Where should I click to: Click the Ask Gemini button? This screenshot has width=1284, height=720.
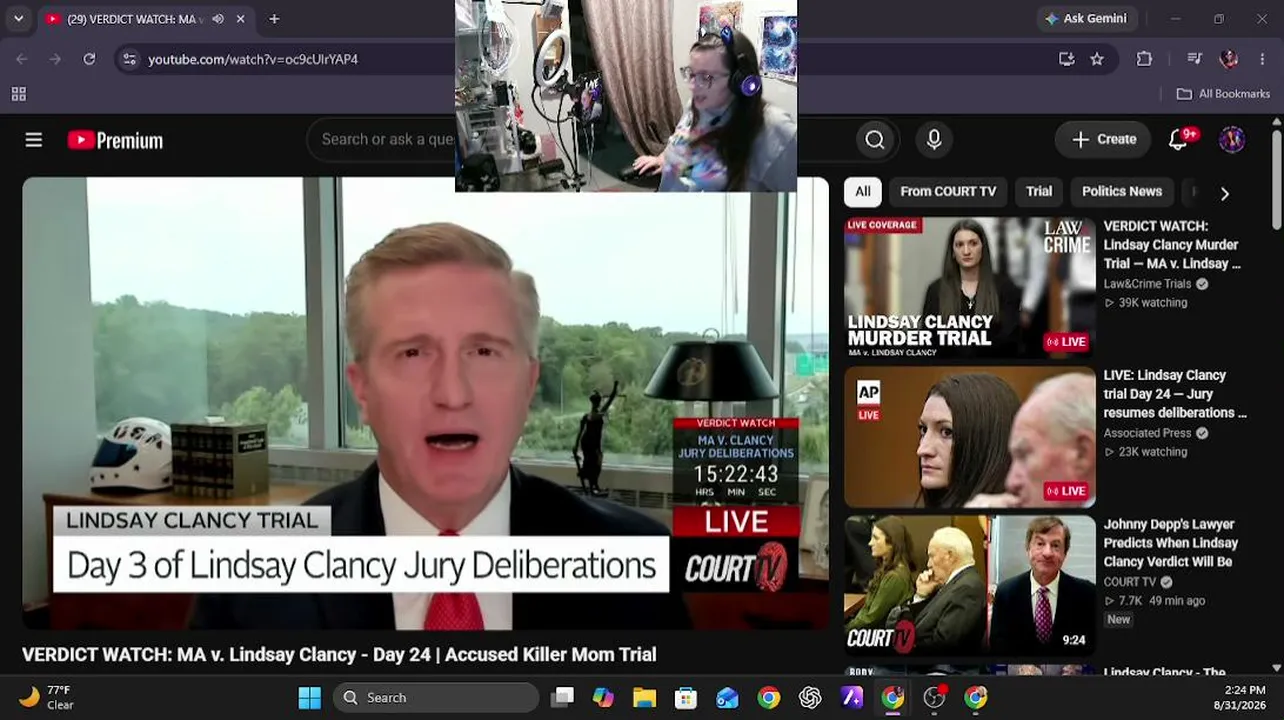(x=1085, y=19)
